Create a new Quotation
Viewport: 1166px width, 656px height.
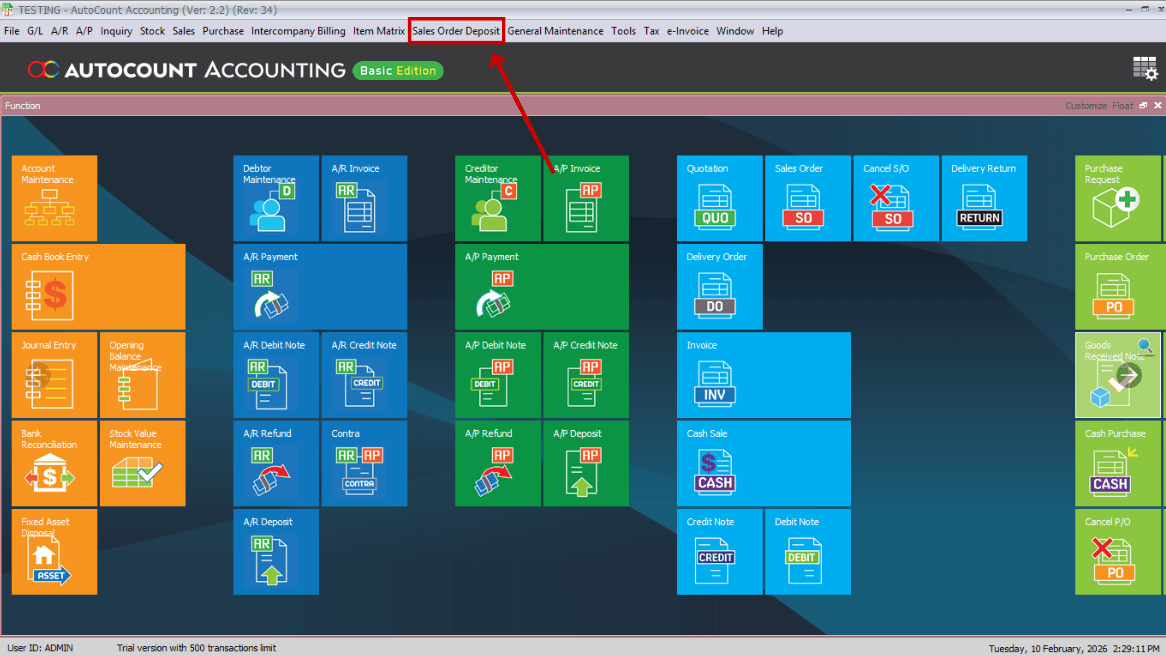[719, 198]
